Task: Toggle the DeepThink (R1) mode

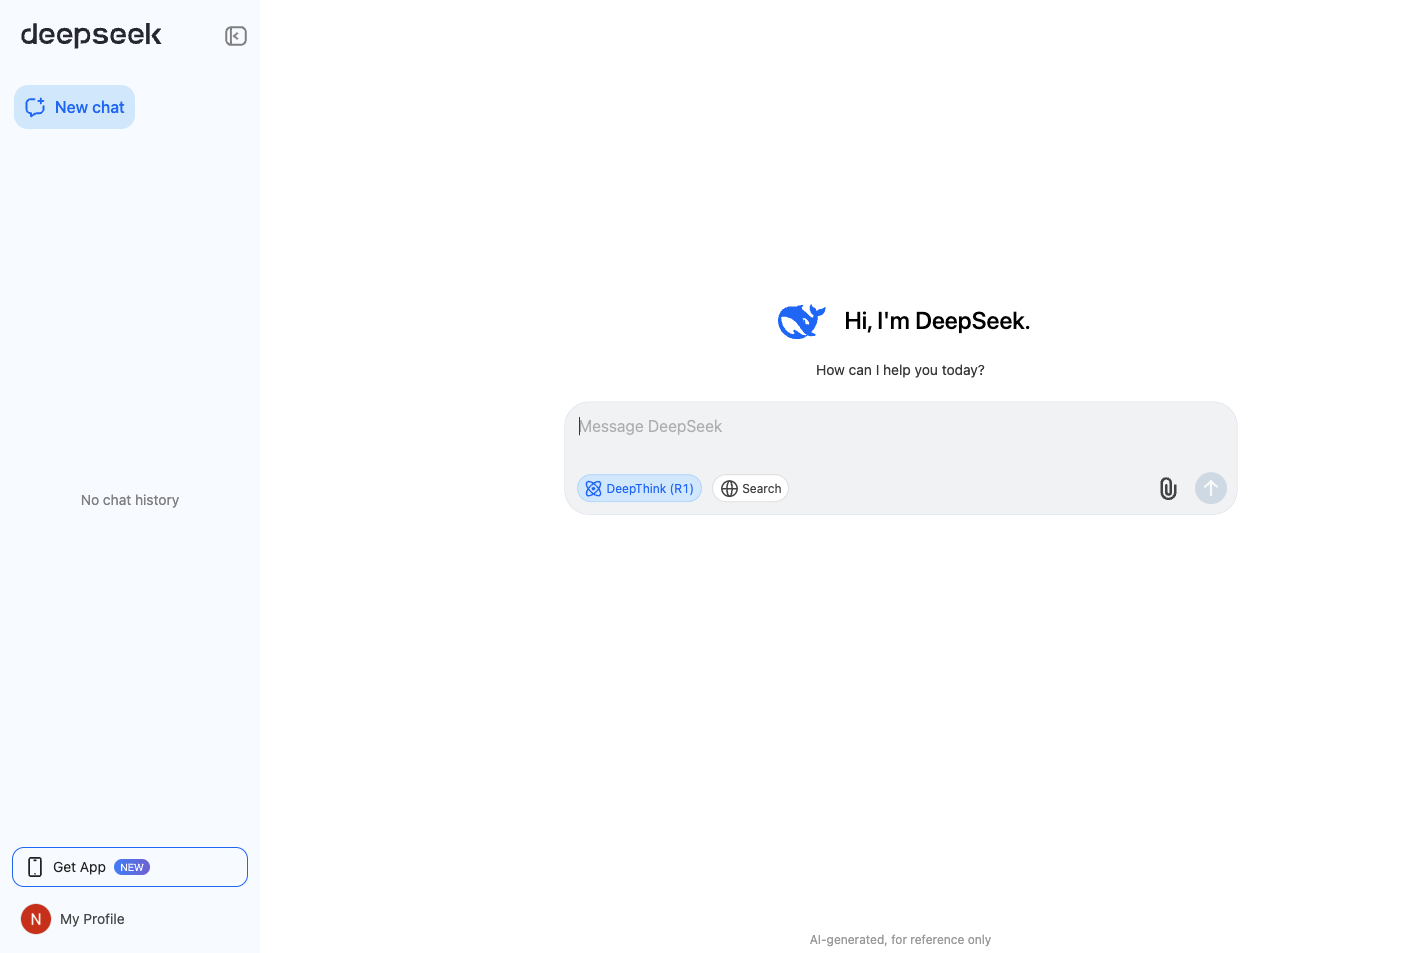Action: (639, 488)
